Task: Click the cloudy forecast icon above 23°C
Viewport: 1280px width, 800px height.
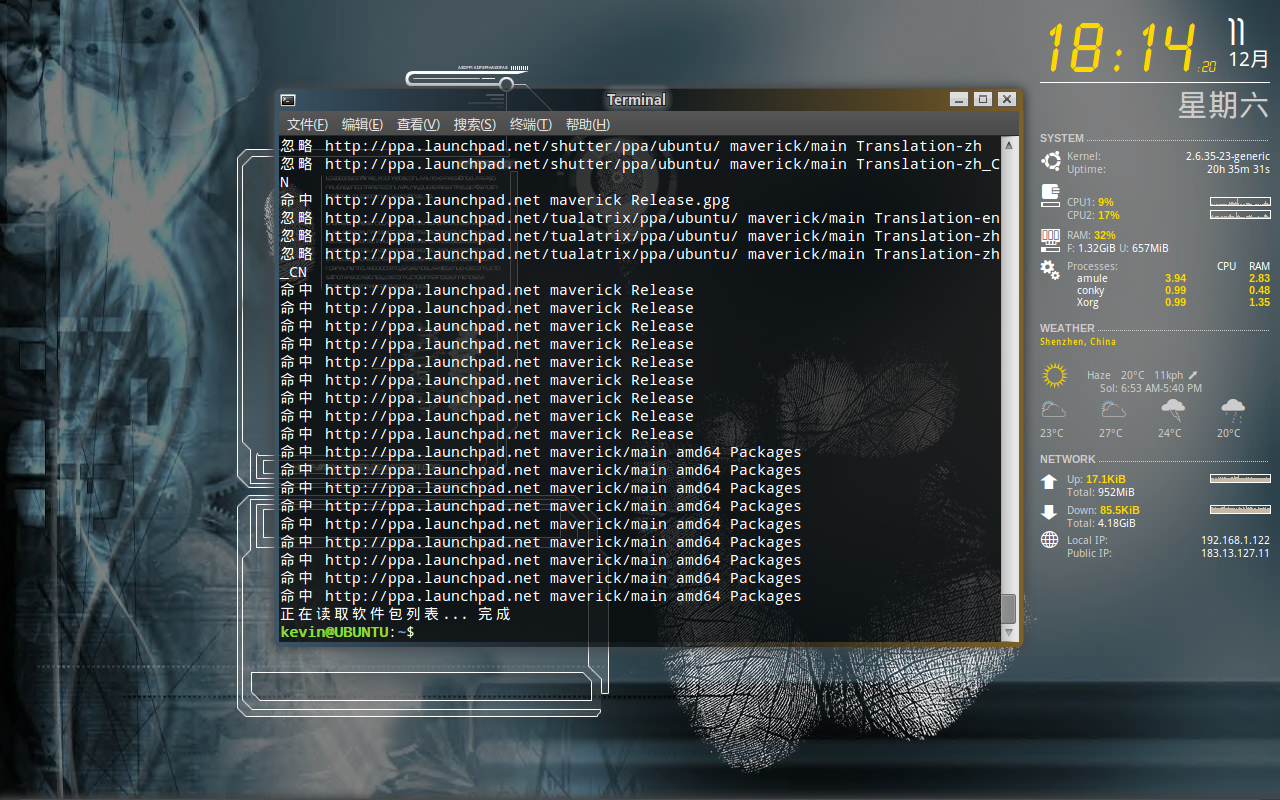Action: pos(1053,409)
